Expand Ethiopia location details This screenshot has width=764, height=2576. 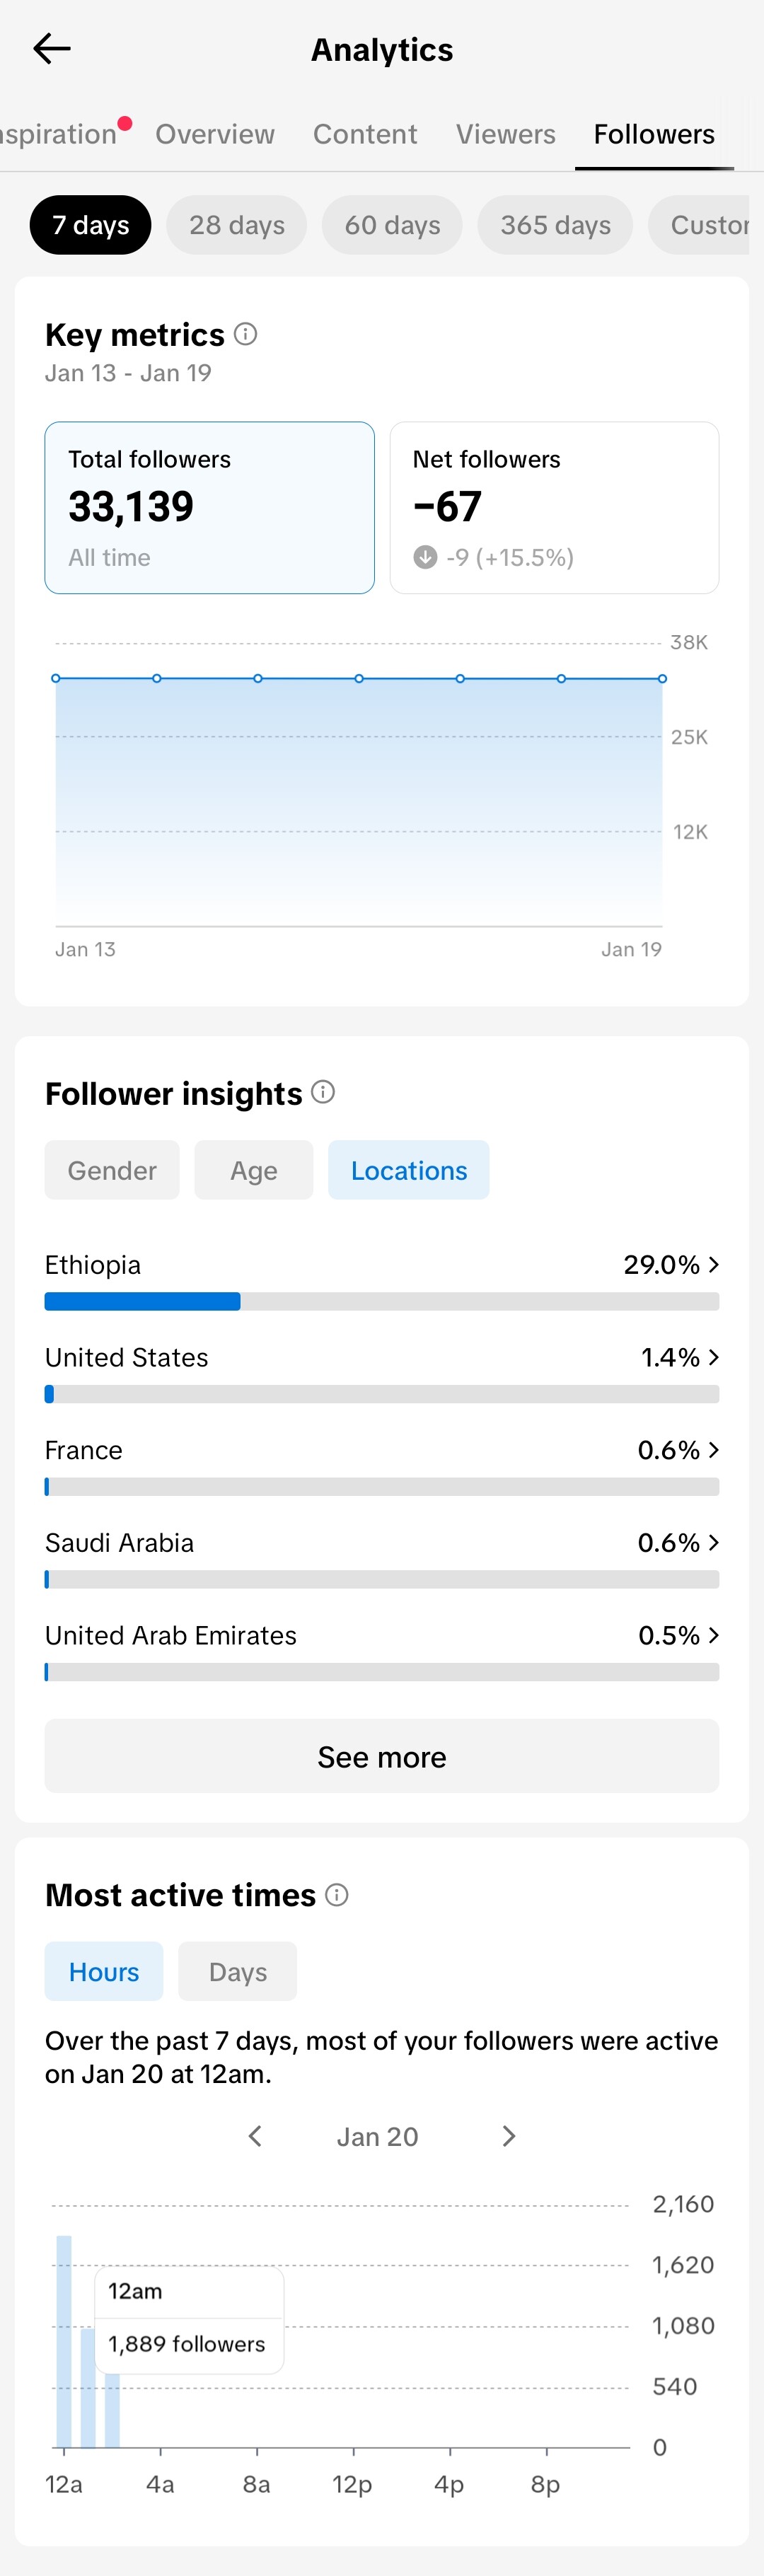click(x=713, y=1265)
